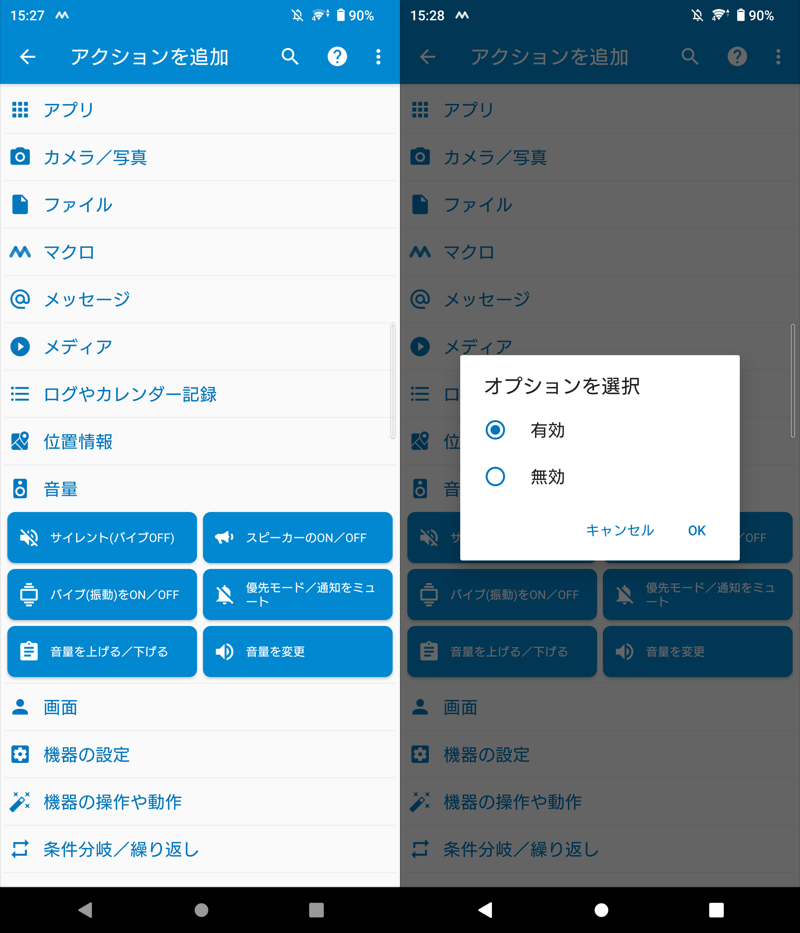Viewport: 800px width, 933px height.
Task: Expand the カメラ／写真 category on left screen
Action: point(200,157)
